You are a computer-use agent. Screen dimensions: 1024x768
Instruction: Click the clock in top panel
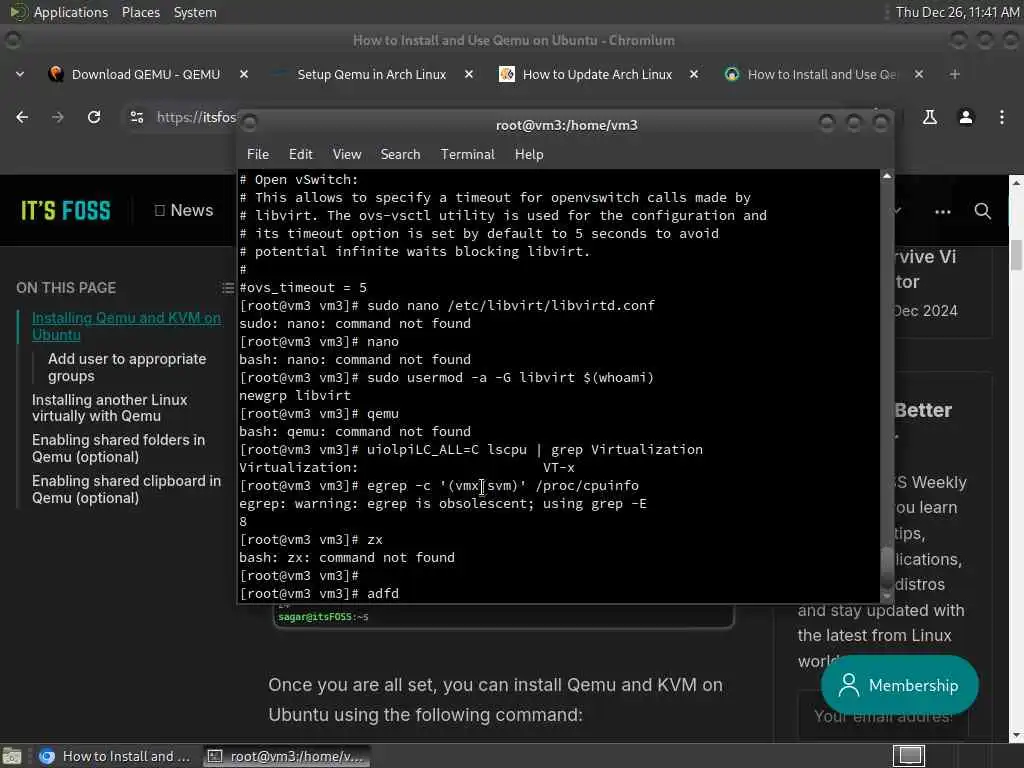(x=957, y=12)
